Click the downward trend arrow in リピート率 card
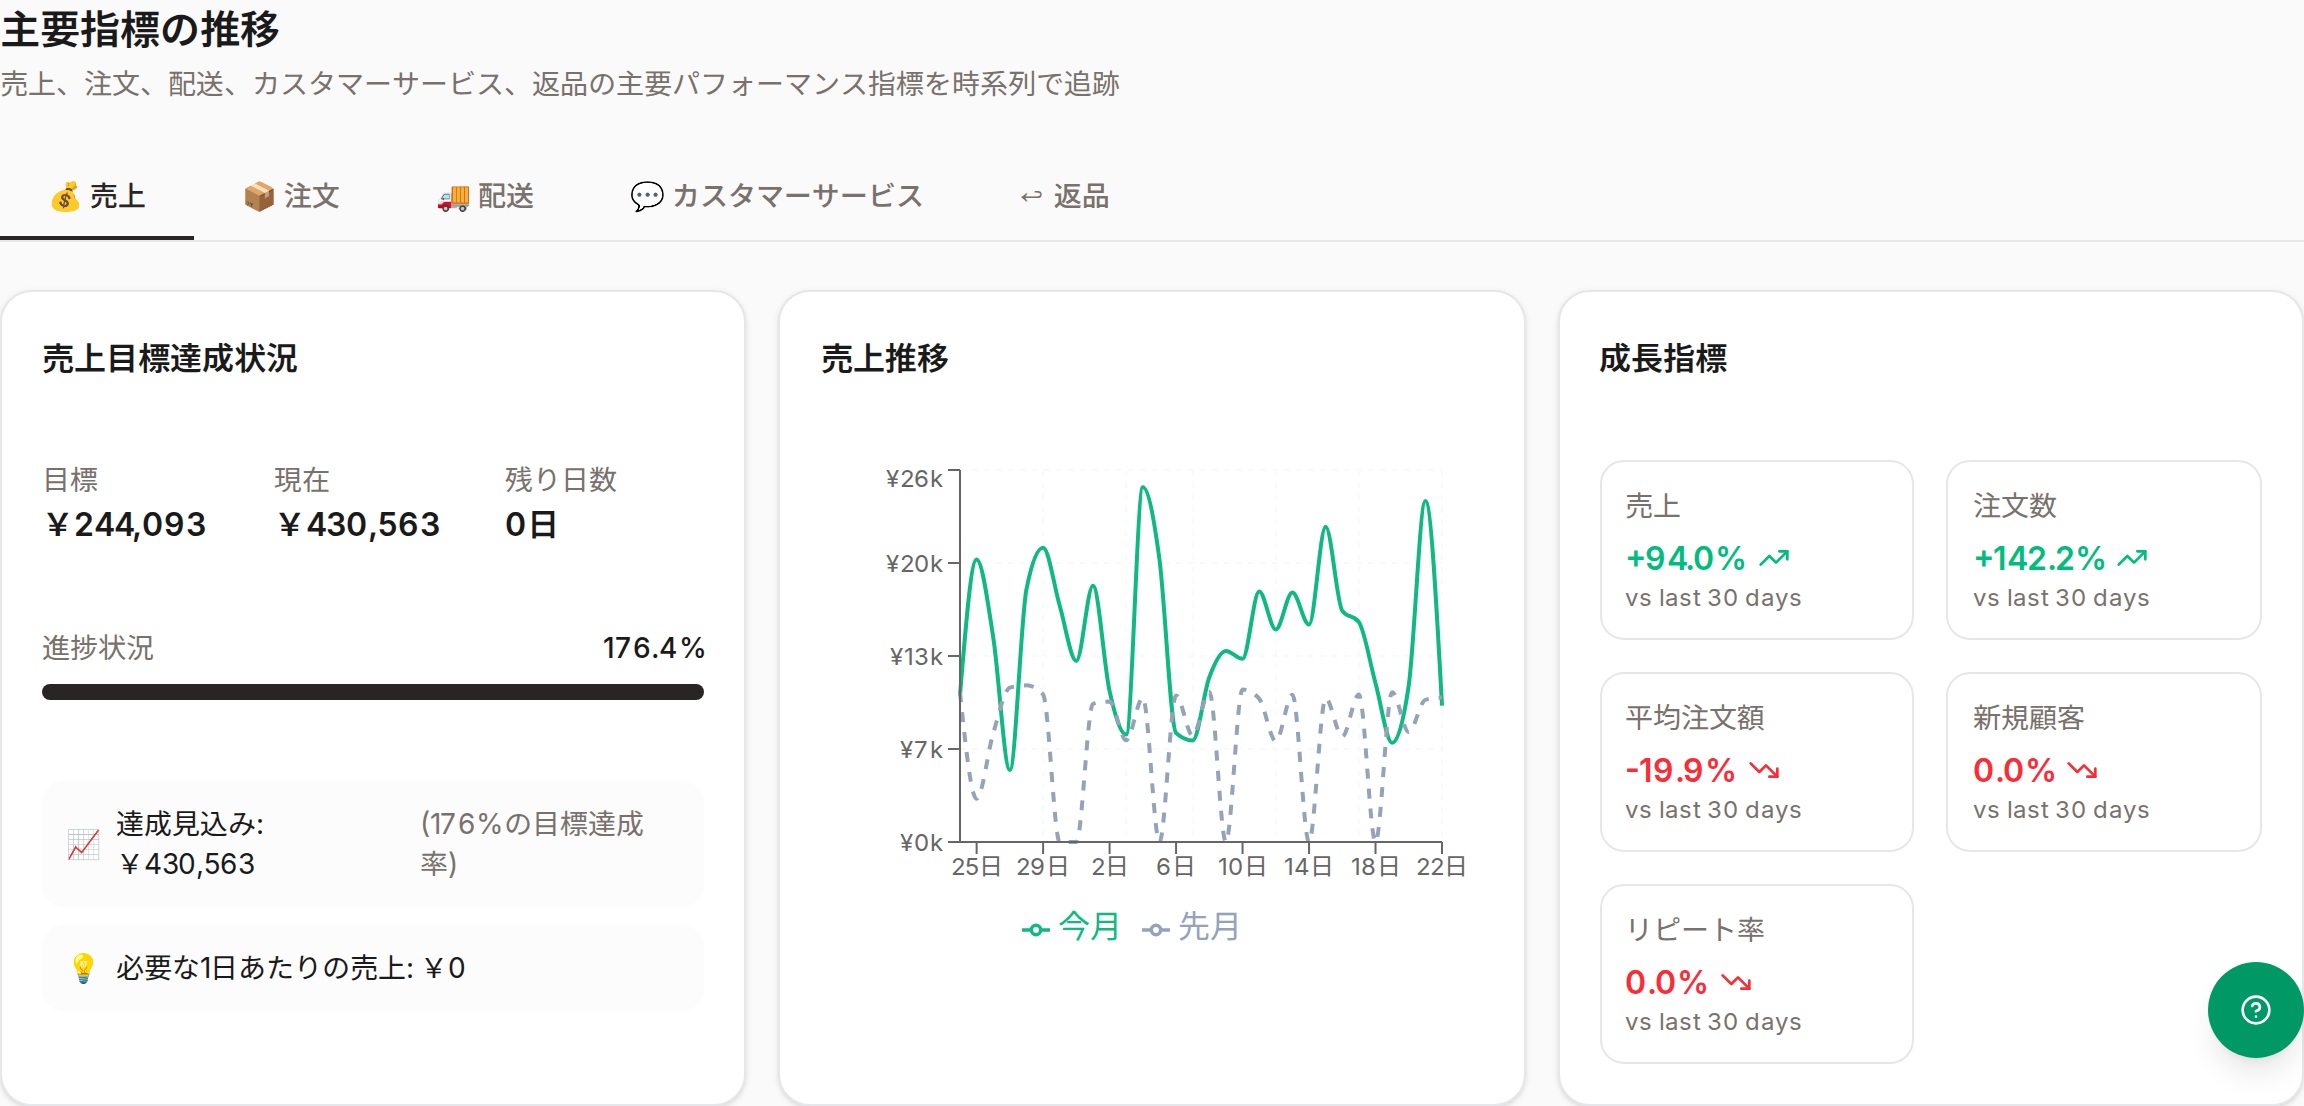Image resolution: width=2304 pixels, height=1106 pixels. (1737, 982)
